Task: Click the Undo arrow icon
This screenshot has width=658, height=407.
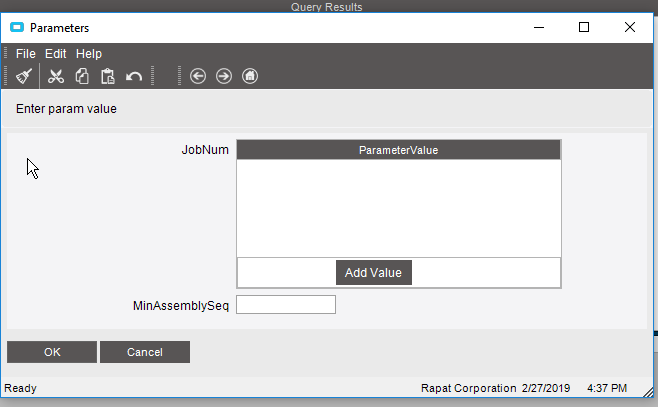Action: 134,76
